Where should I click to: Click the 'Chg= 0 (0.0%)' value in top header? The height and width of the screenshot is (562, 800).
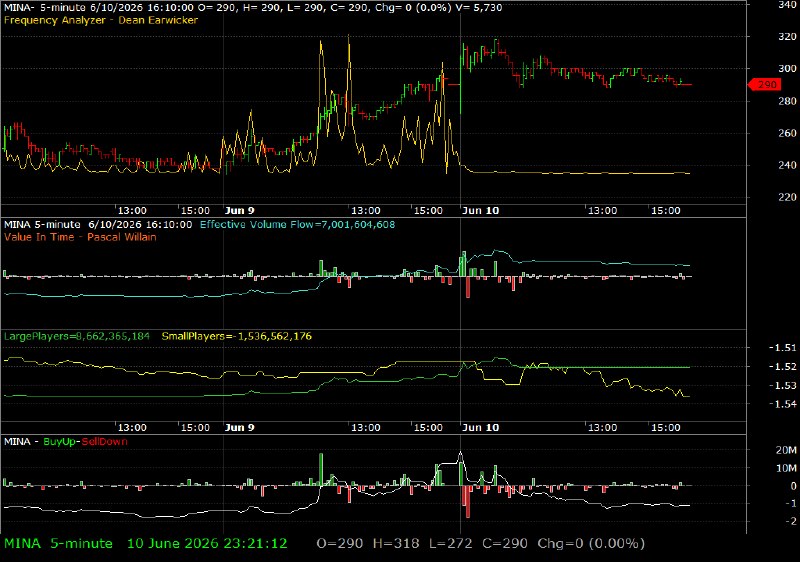(x=412, y=8)
